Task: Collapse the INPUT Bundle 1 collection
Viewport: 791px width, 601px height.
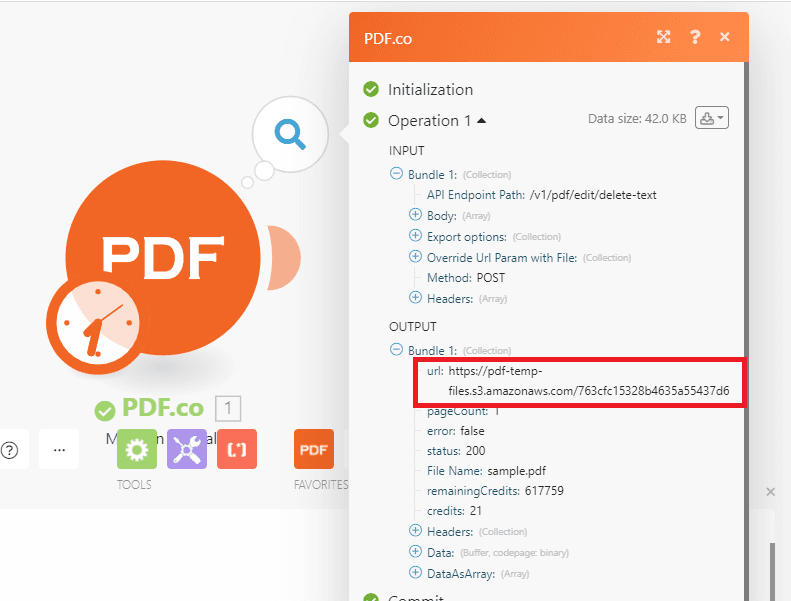Action: (x=396, y=174)
